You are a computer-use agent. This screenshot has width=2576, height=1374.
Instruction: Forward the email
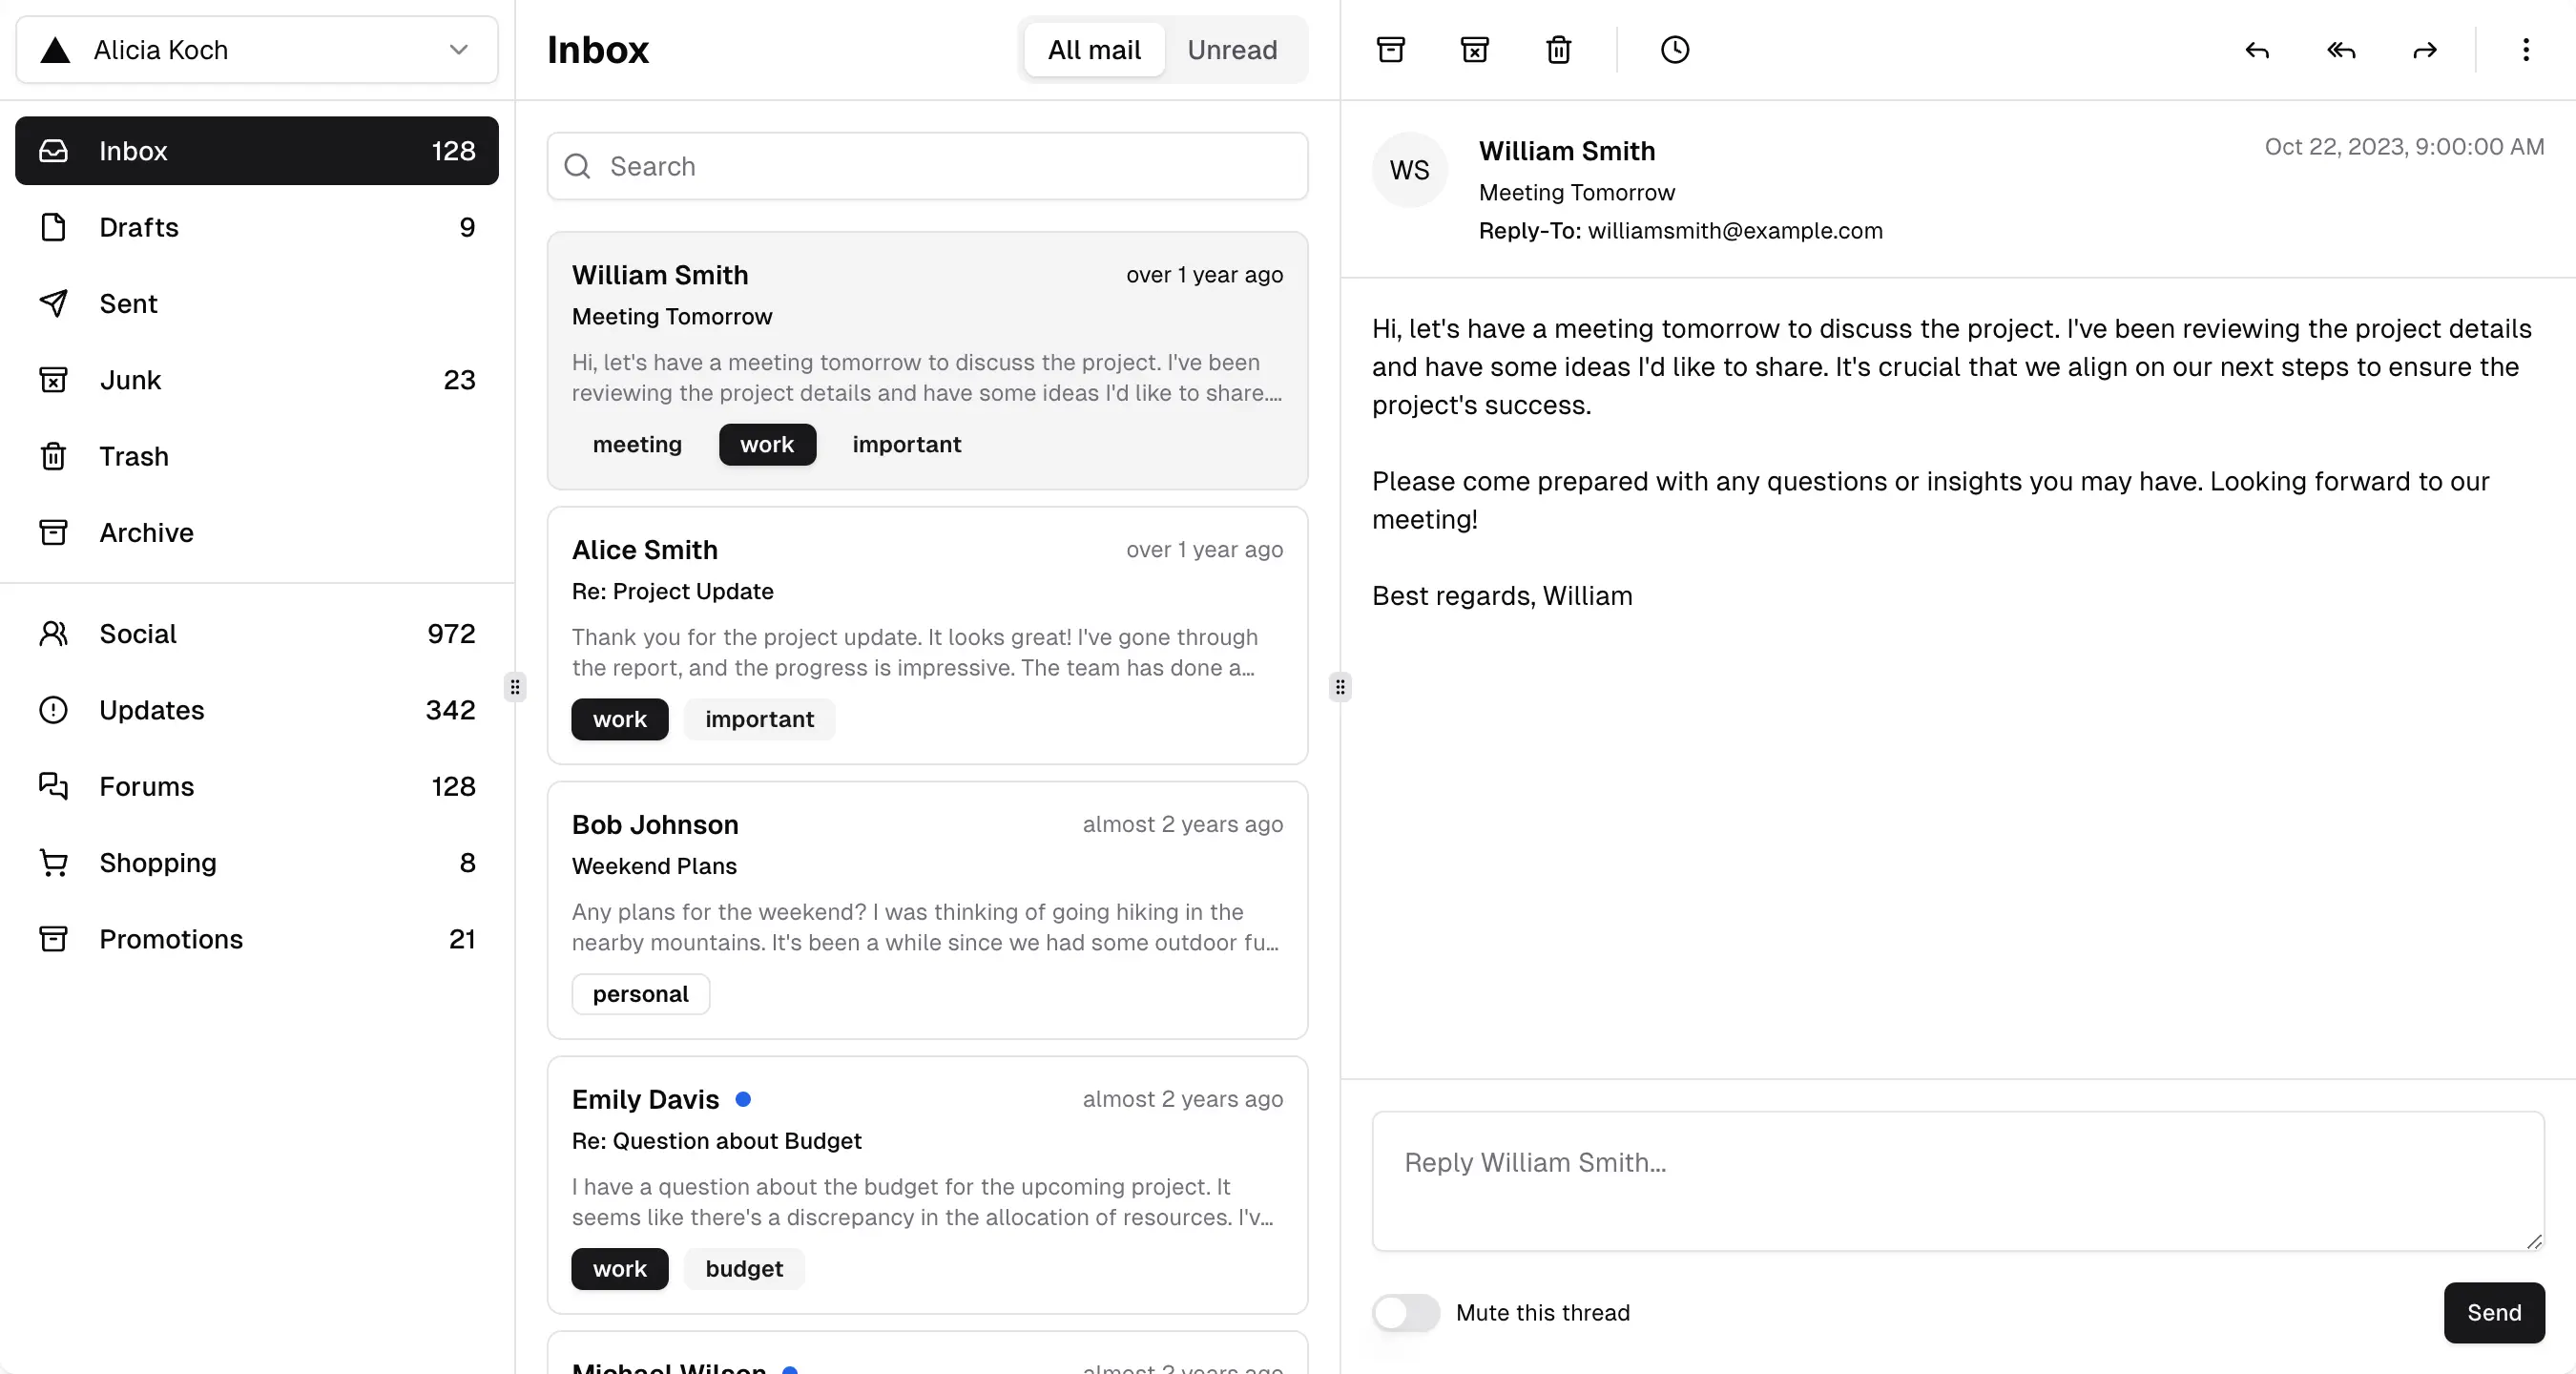click(2424, 51)
